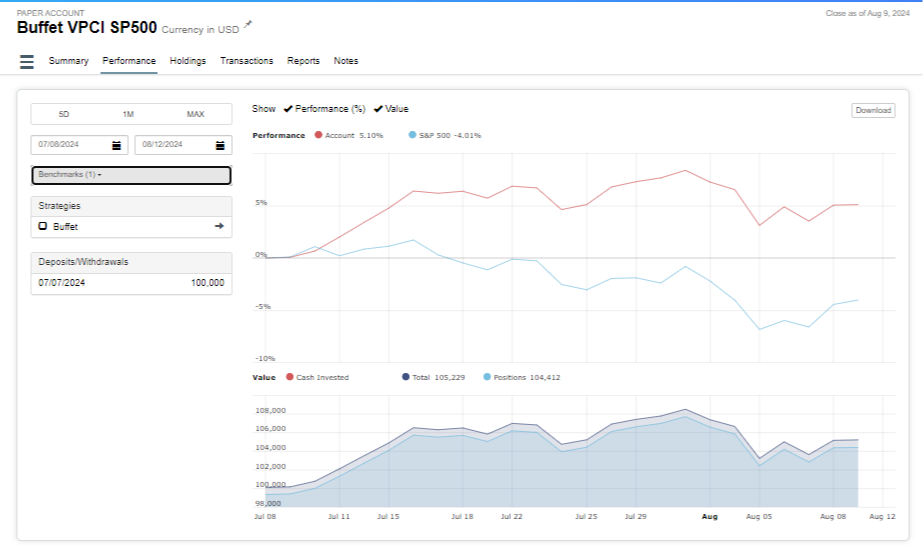The width and height of the screenshot is (923, 546).
Task: Click the arrow icon in Buffet strategy row
Action: pos(219,227)
